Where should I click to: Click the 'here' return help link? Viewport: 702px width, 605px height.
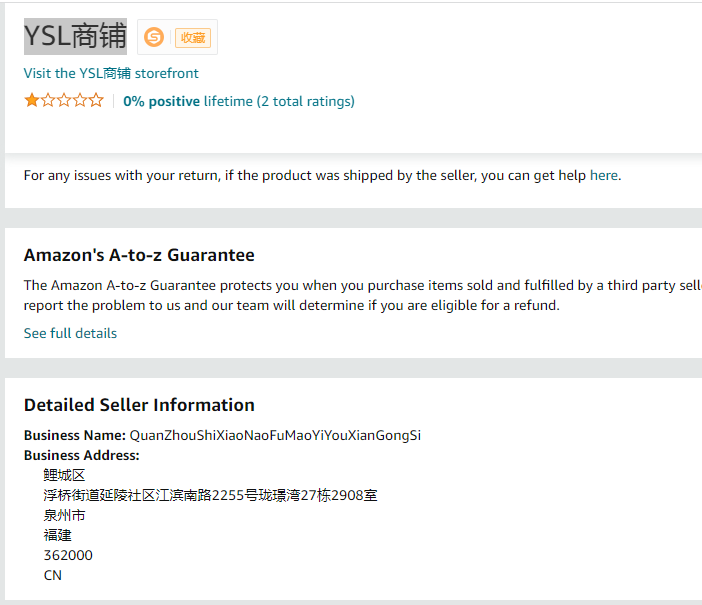pos(604,175)
